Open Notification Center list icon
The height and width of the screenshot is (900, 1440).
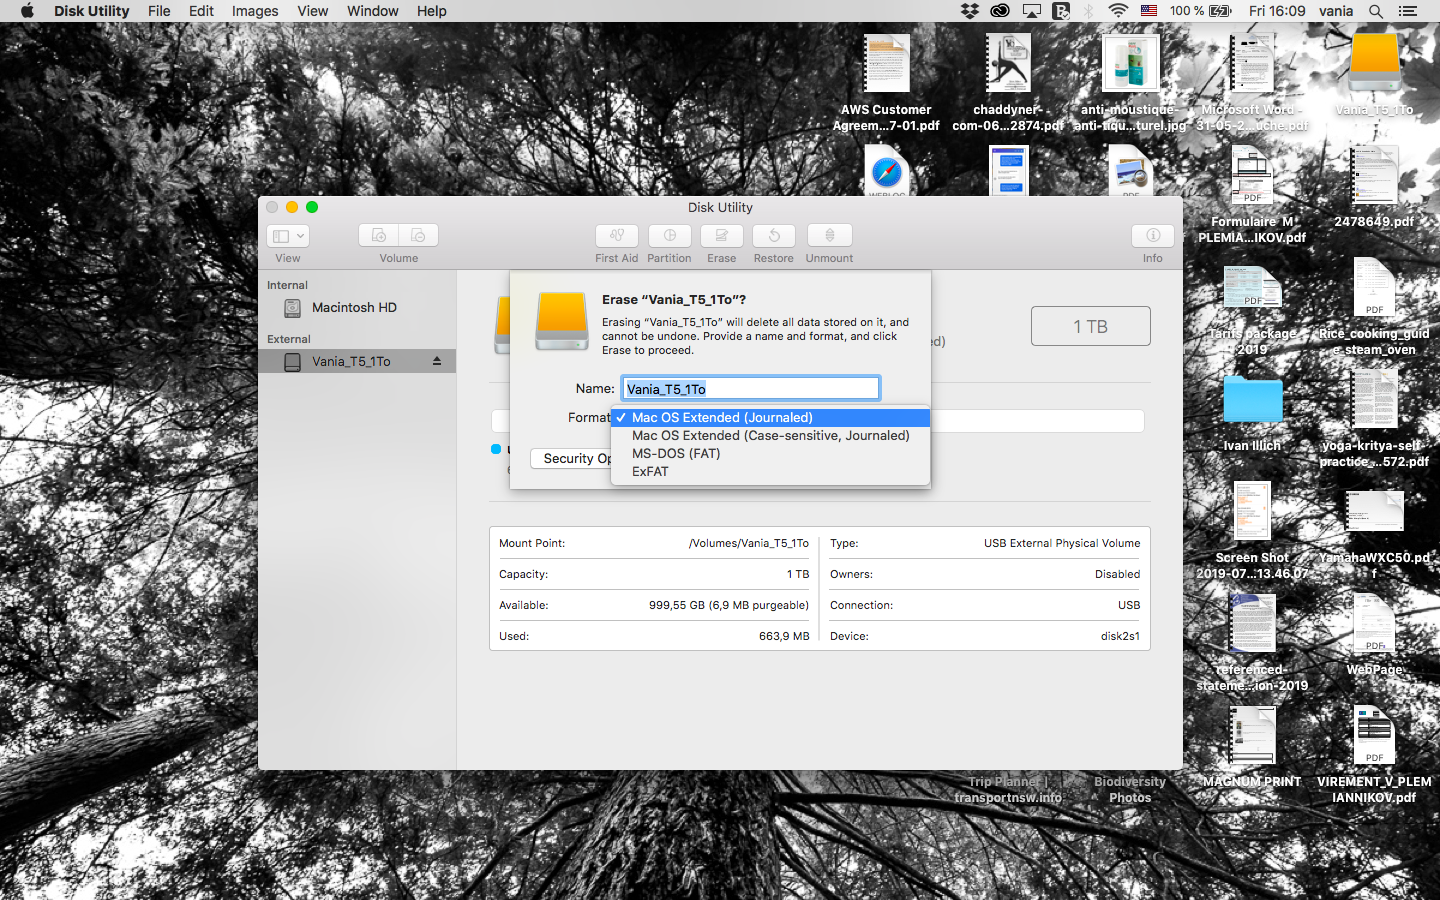(x=1408, y=11)
